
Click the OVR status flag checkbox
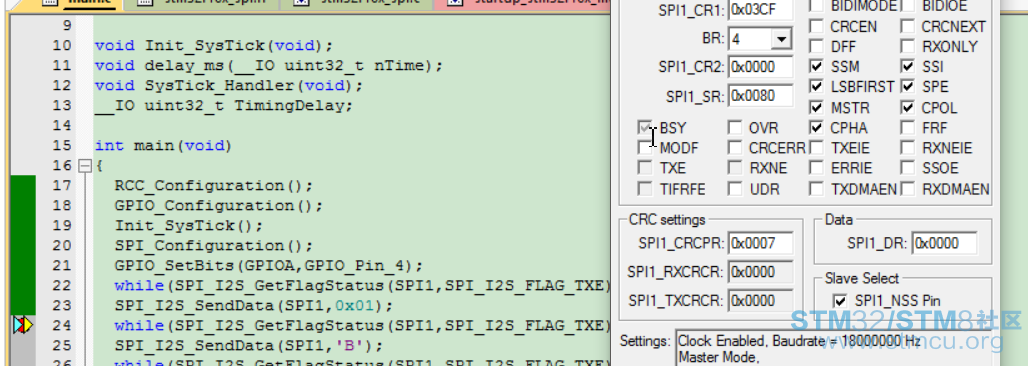(x=735, y=127)
